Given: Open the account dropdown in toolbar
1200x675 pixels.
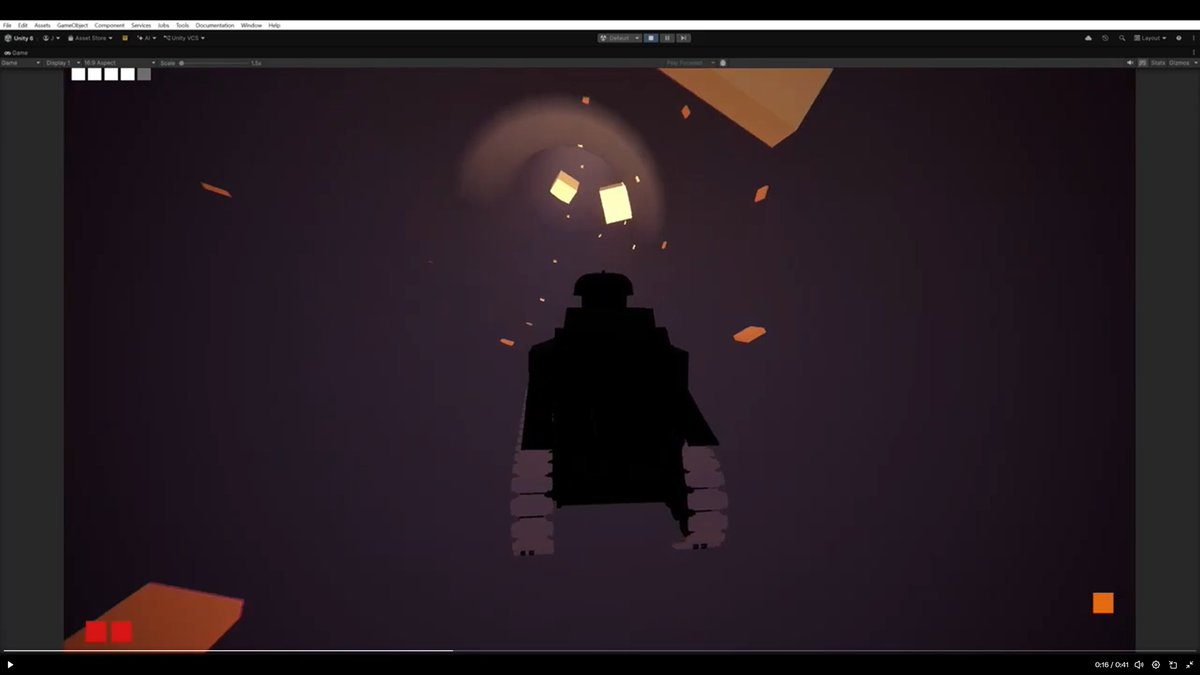Looking at the screenshot, I should 51,38.
